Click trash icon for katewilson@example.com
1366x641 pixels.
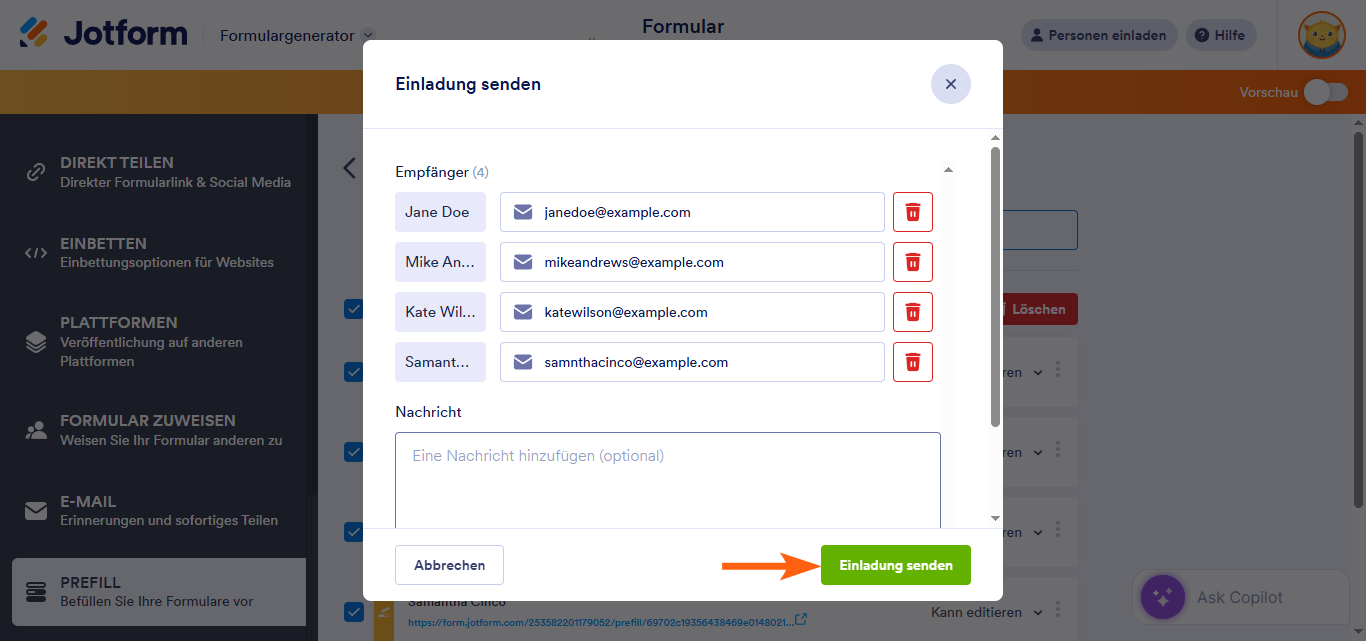(912, 312)
